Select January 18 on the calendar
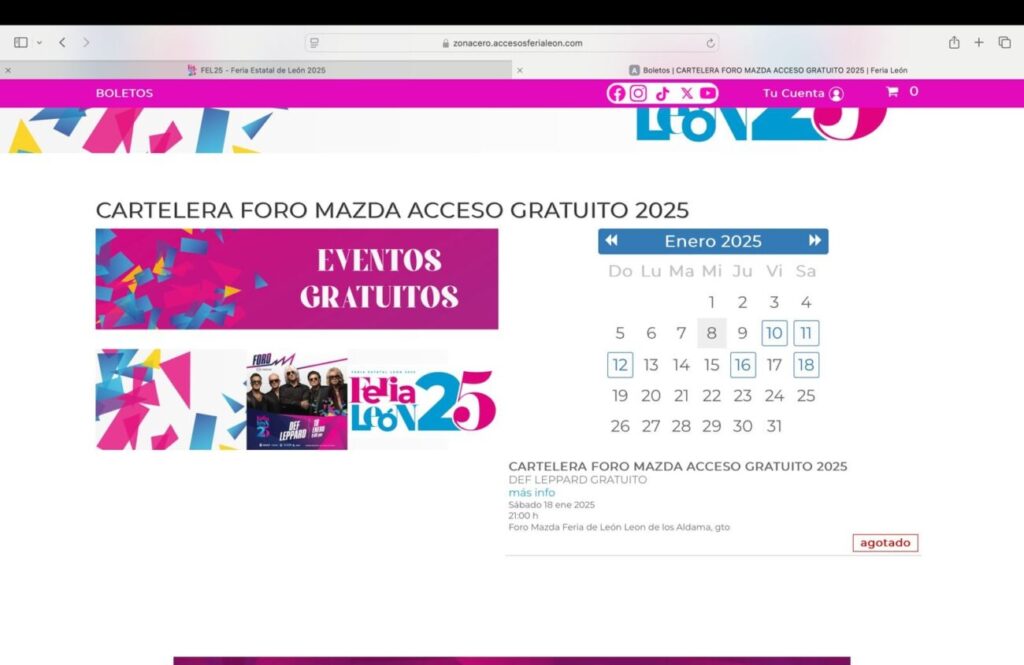 click(x=806, y=365)
